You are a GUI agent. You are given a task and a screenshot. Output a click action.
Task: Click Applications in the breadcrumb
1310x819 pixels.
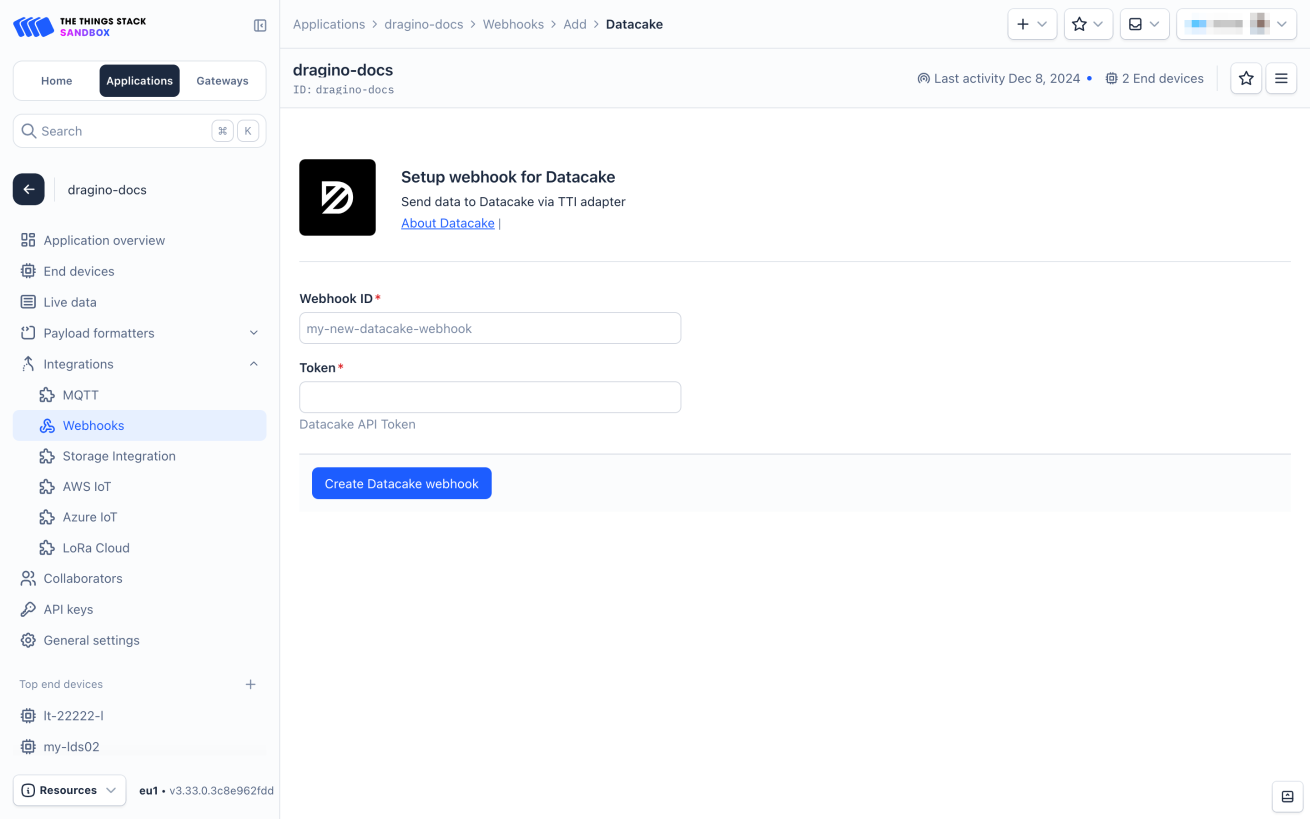[x=329, y=24]
